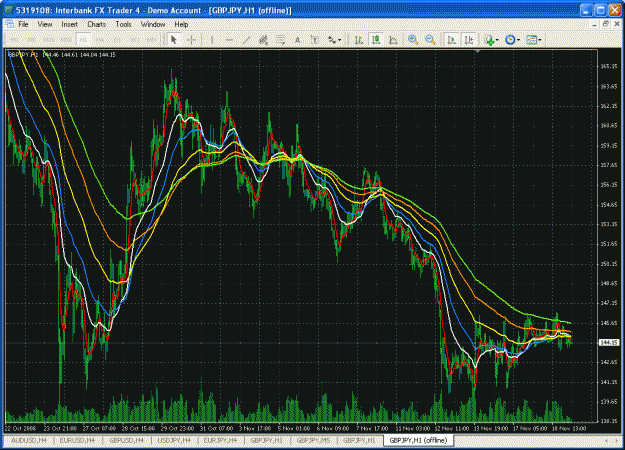The image size is (625, 450).
Task: Select the cursor arrow tool
Action: point(173,40)
